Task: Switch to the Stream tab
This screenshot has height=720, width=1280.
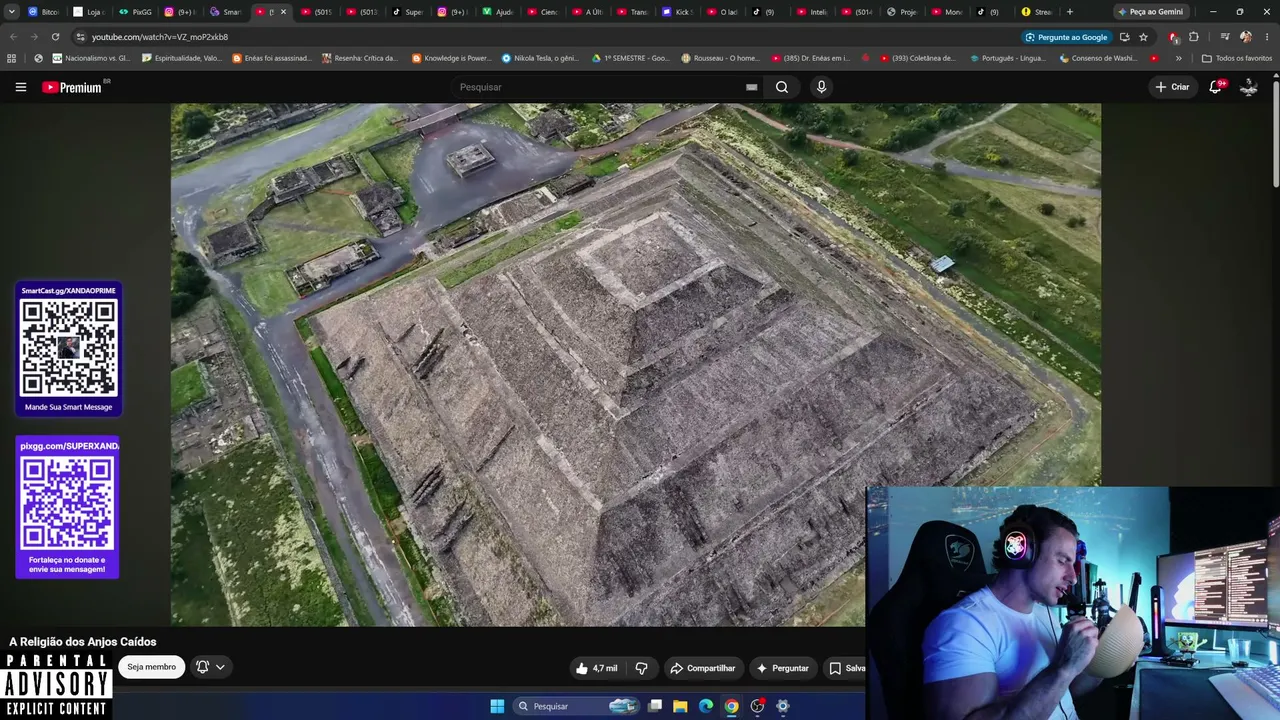Action: (x=1036, y=12)
